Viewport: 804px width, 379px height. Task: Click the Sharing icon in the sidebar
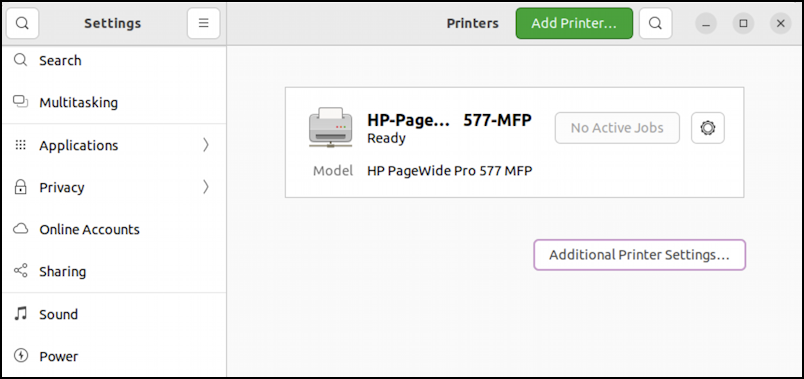coord(21,271)
